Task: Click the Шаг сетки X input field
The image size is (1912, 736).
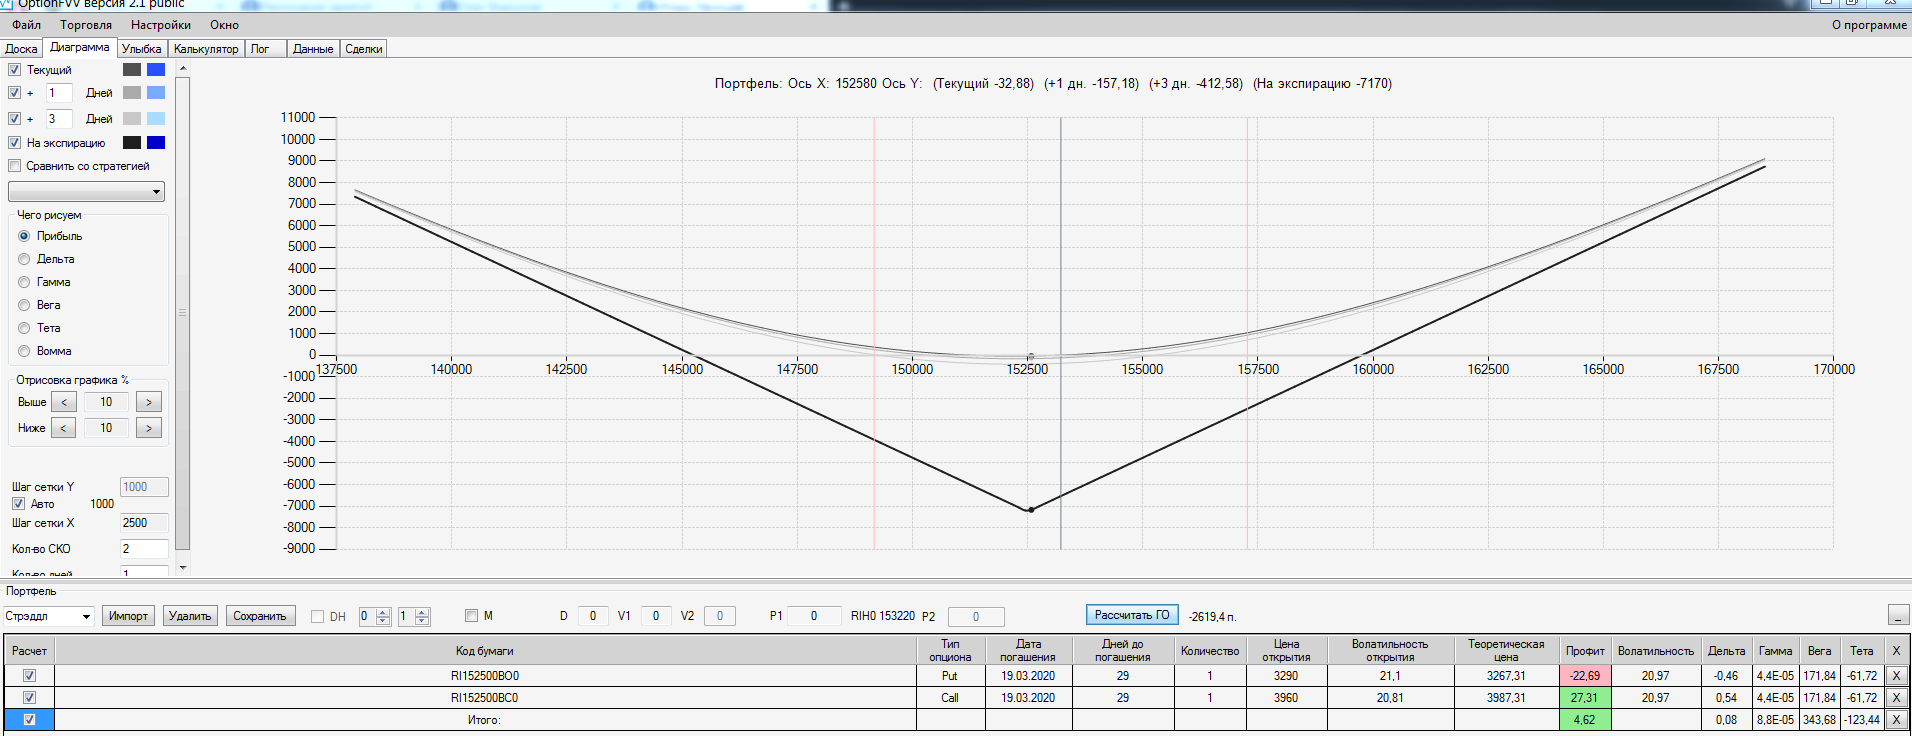Action: pos(144,523)
